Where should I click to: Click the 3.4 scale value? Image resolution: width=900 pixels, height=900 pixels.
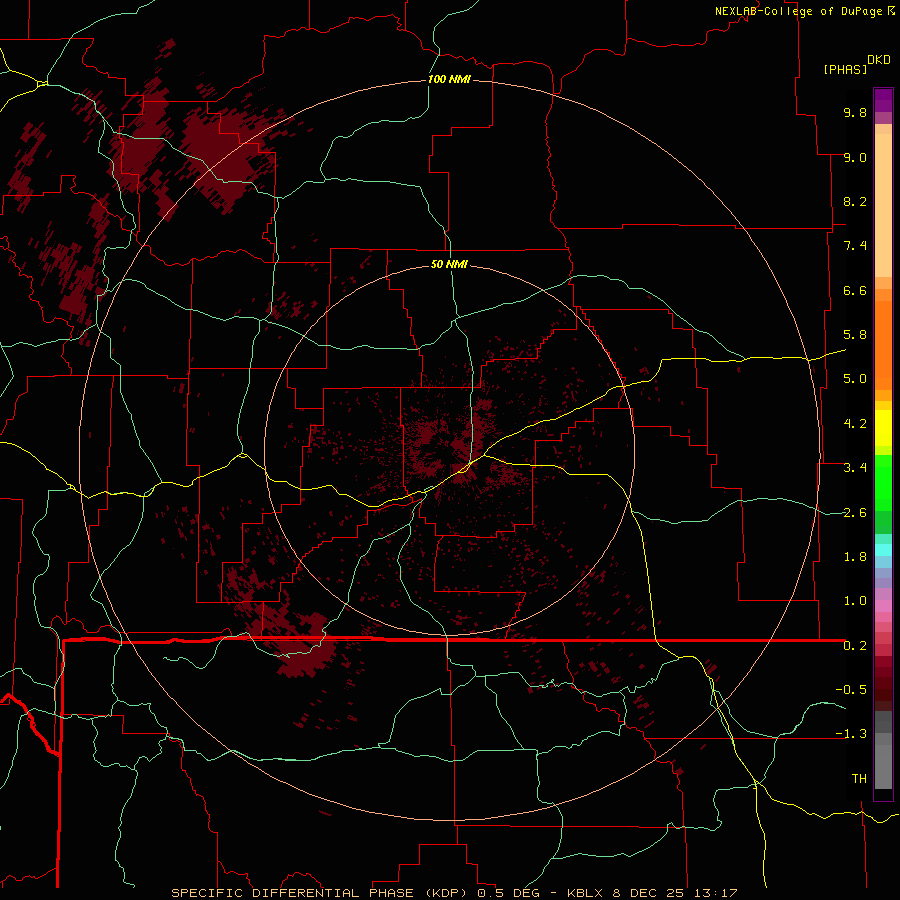(x=855, y=468)
